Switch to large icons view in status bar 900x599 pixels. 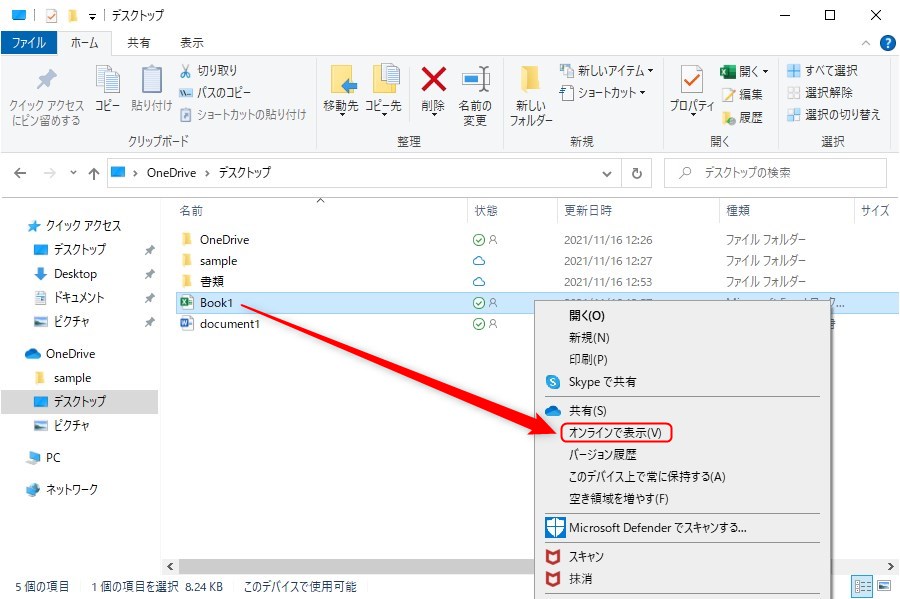(882, 586)
